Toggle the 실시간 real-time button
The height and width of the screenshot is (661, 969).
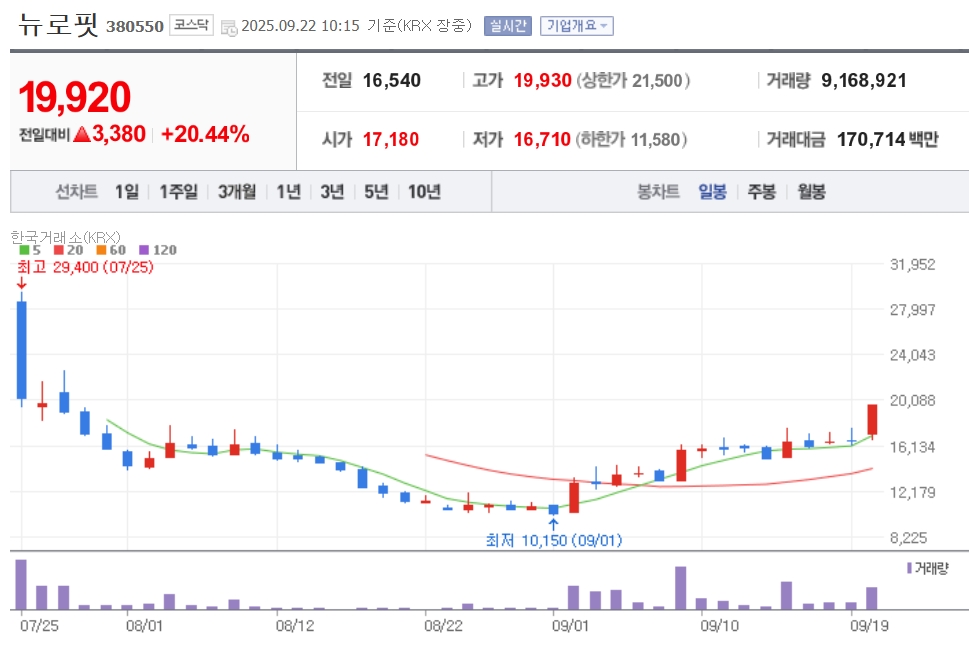508,26
